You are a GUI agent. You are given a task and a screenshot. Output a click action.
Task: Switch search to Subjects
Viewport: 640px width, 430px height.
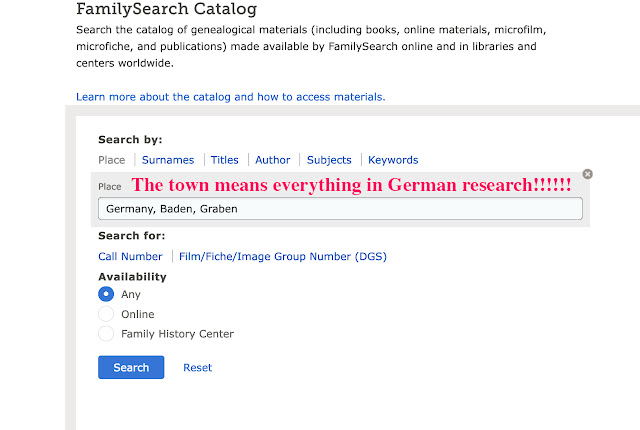coord(329,160)
